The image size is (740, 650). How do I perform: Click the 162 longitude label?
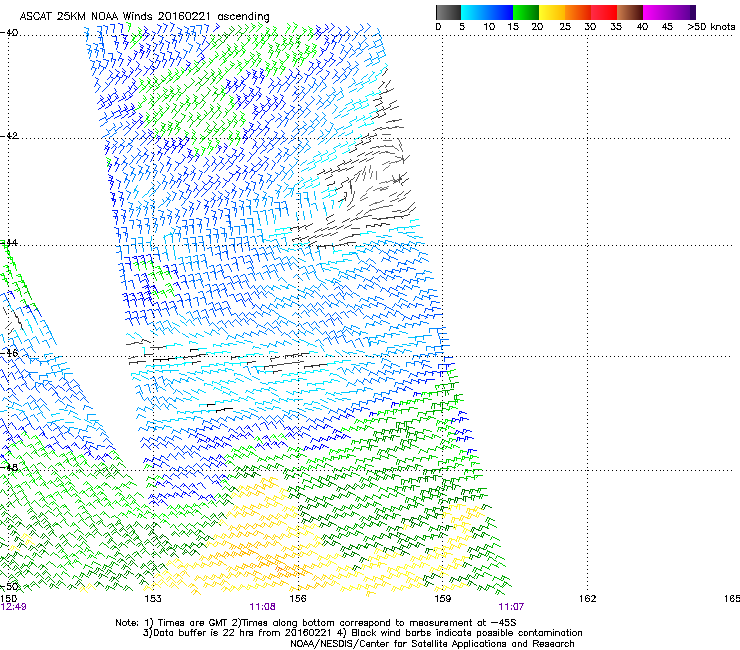(588, 599)
